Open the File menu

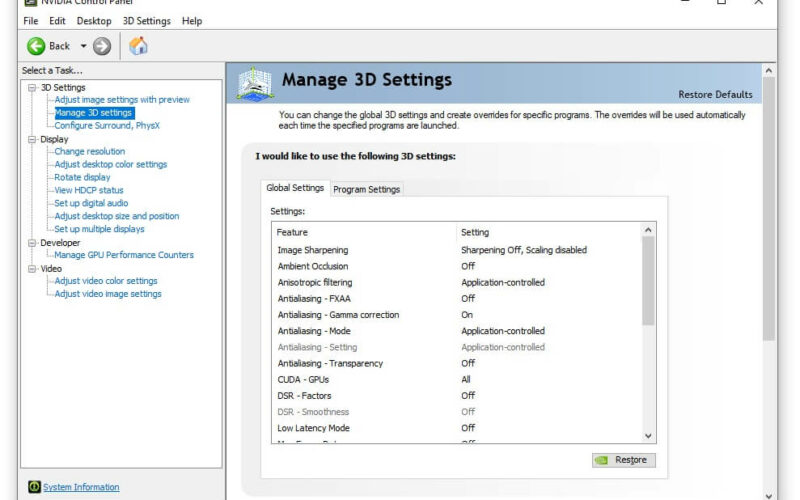coord(31,21)
